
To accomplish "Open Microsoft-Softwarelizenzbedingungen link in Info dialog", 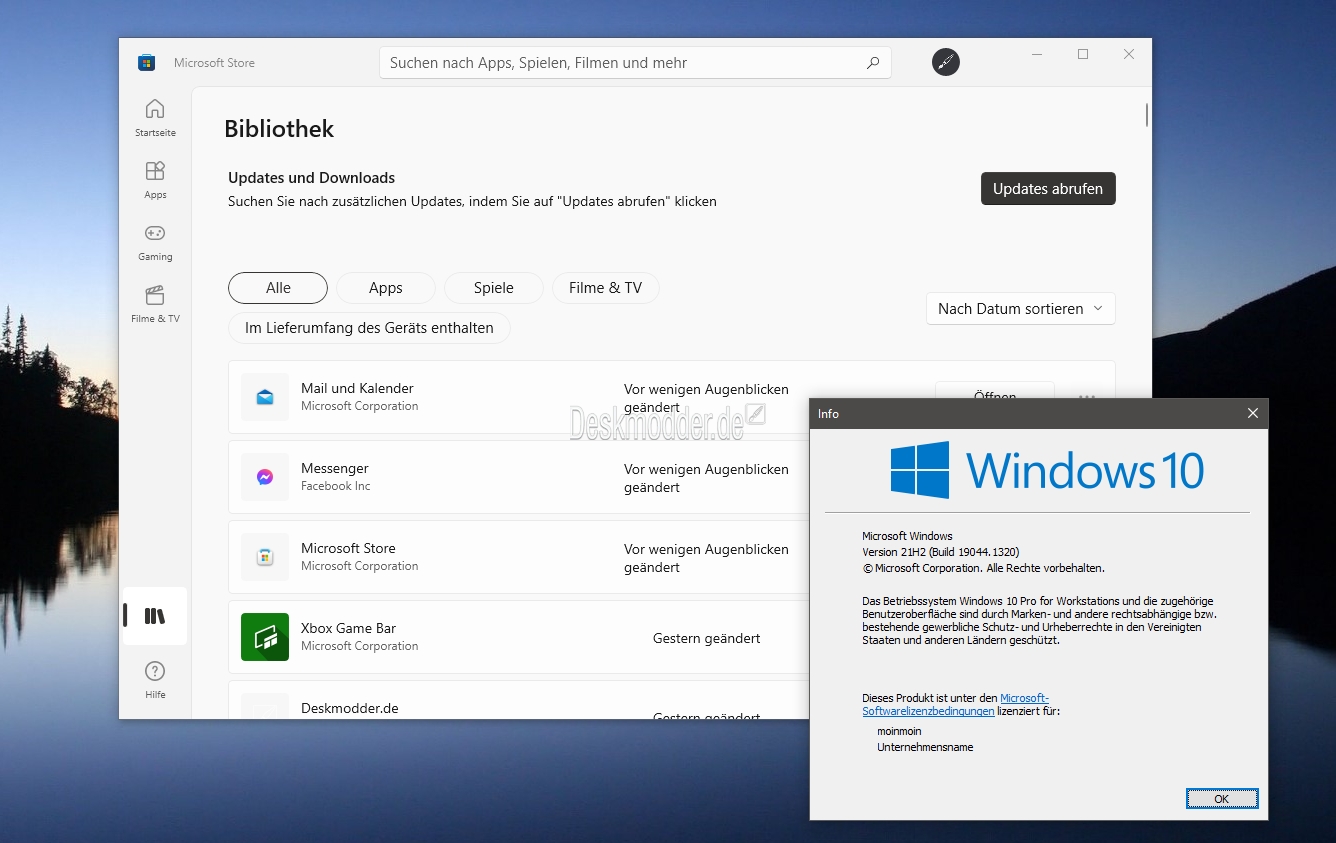I will tap(955, 705).
